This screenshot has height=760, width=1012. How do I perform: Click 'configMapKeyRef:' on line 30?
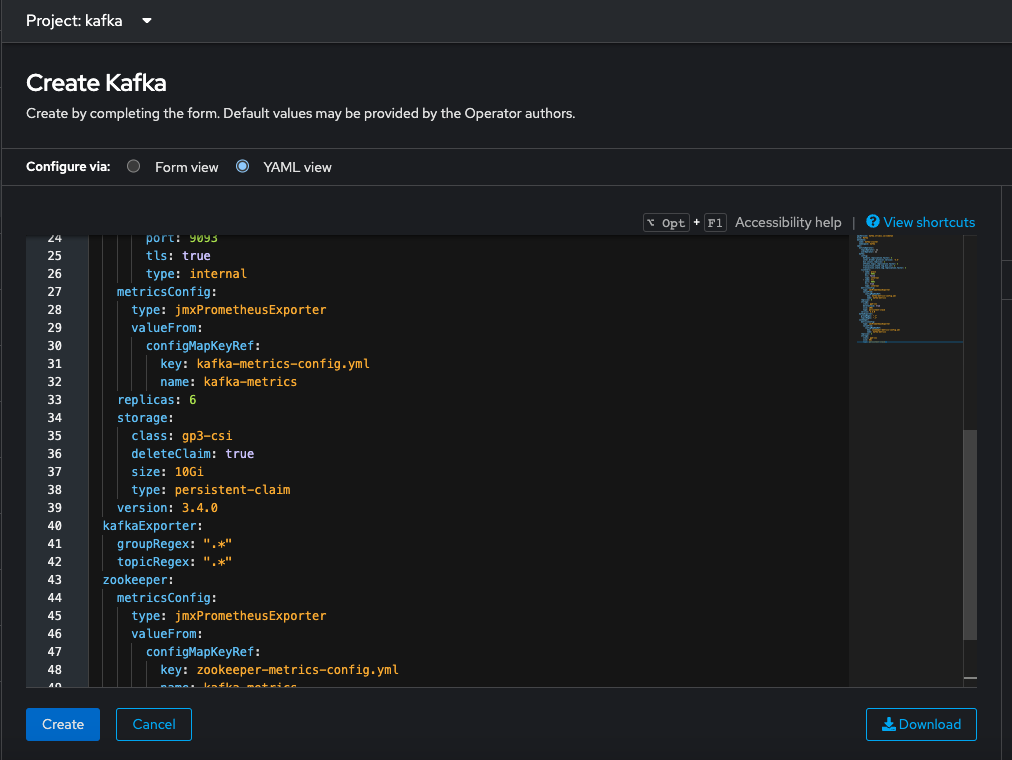click(x=203, y=346)
